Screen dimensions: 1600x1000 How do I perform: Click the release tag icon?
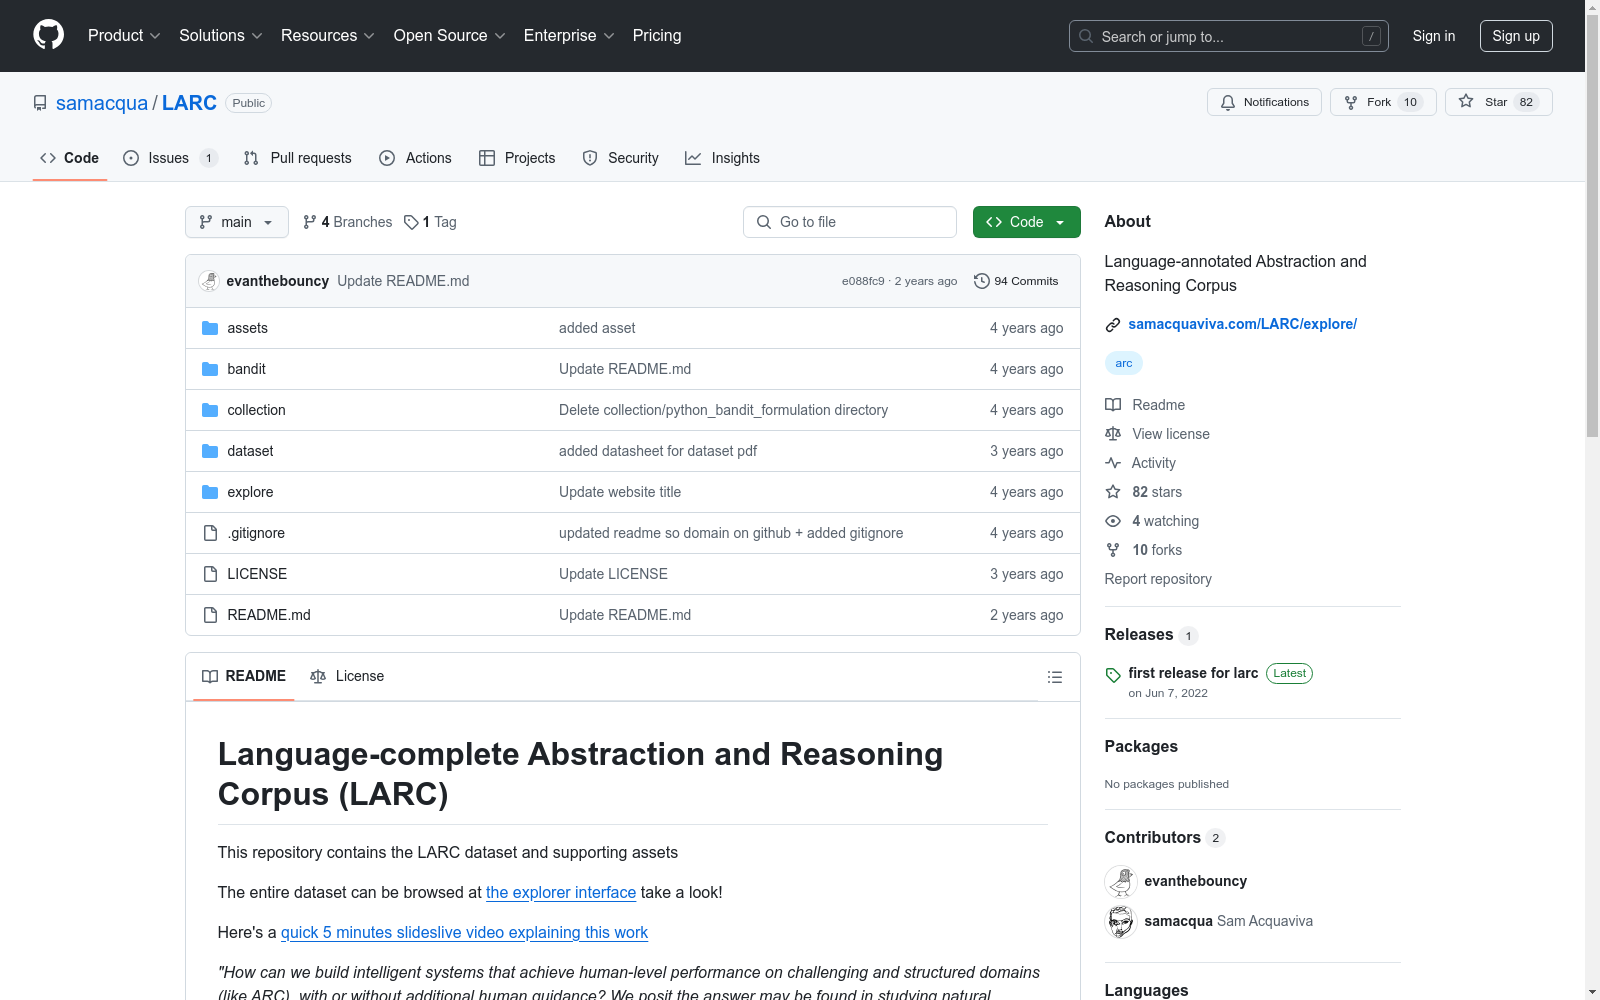pos(1113,675)
